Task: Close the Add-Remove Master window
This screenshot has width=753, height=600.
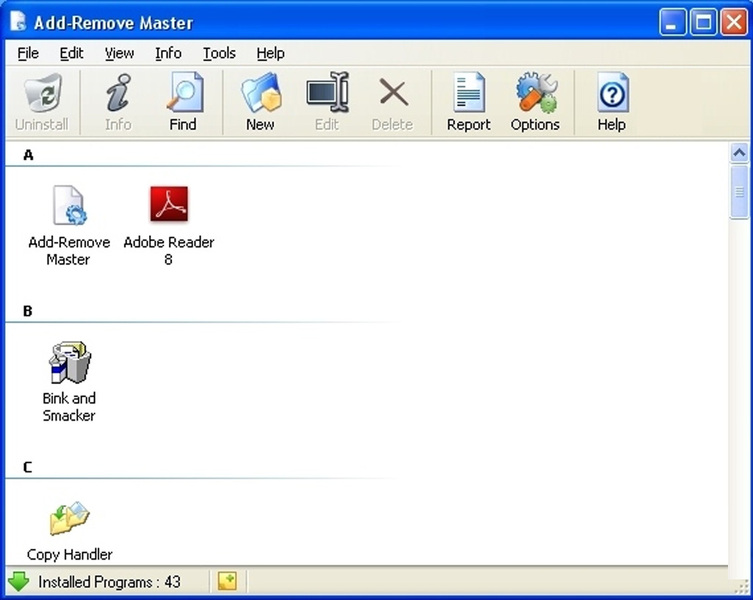Action: (734, 22)
